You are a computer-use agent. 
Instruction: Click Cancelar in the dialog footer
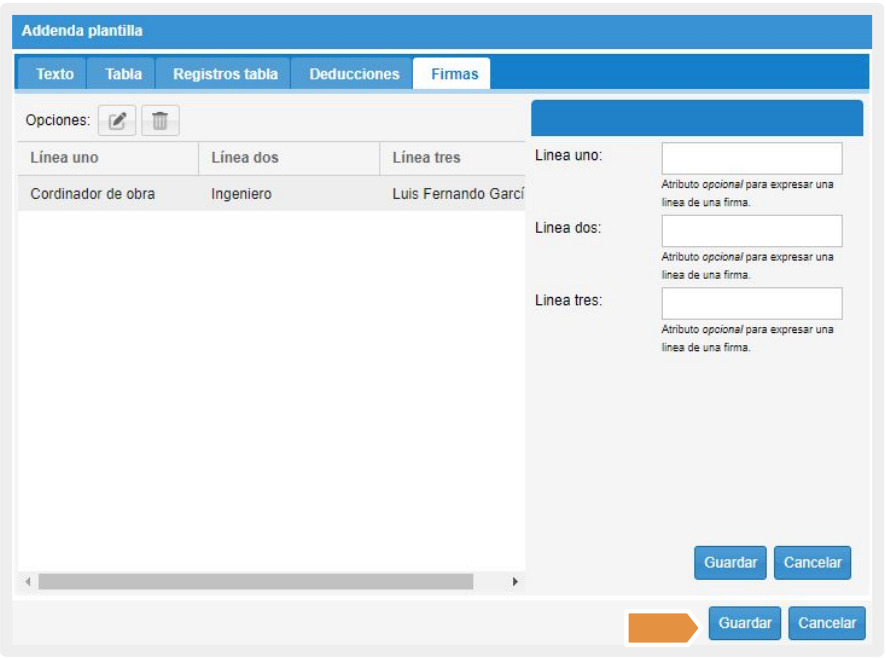pyautogui.click(x=826, y=623)
